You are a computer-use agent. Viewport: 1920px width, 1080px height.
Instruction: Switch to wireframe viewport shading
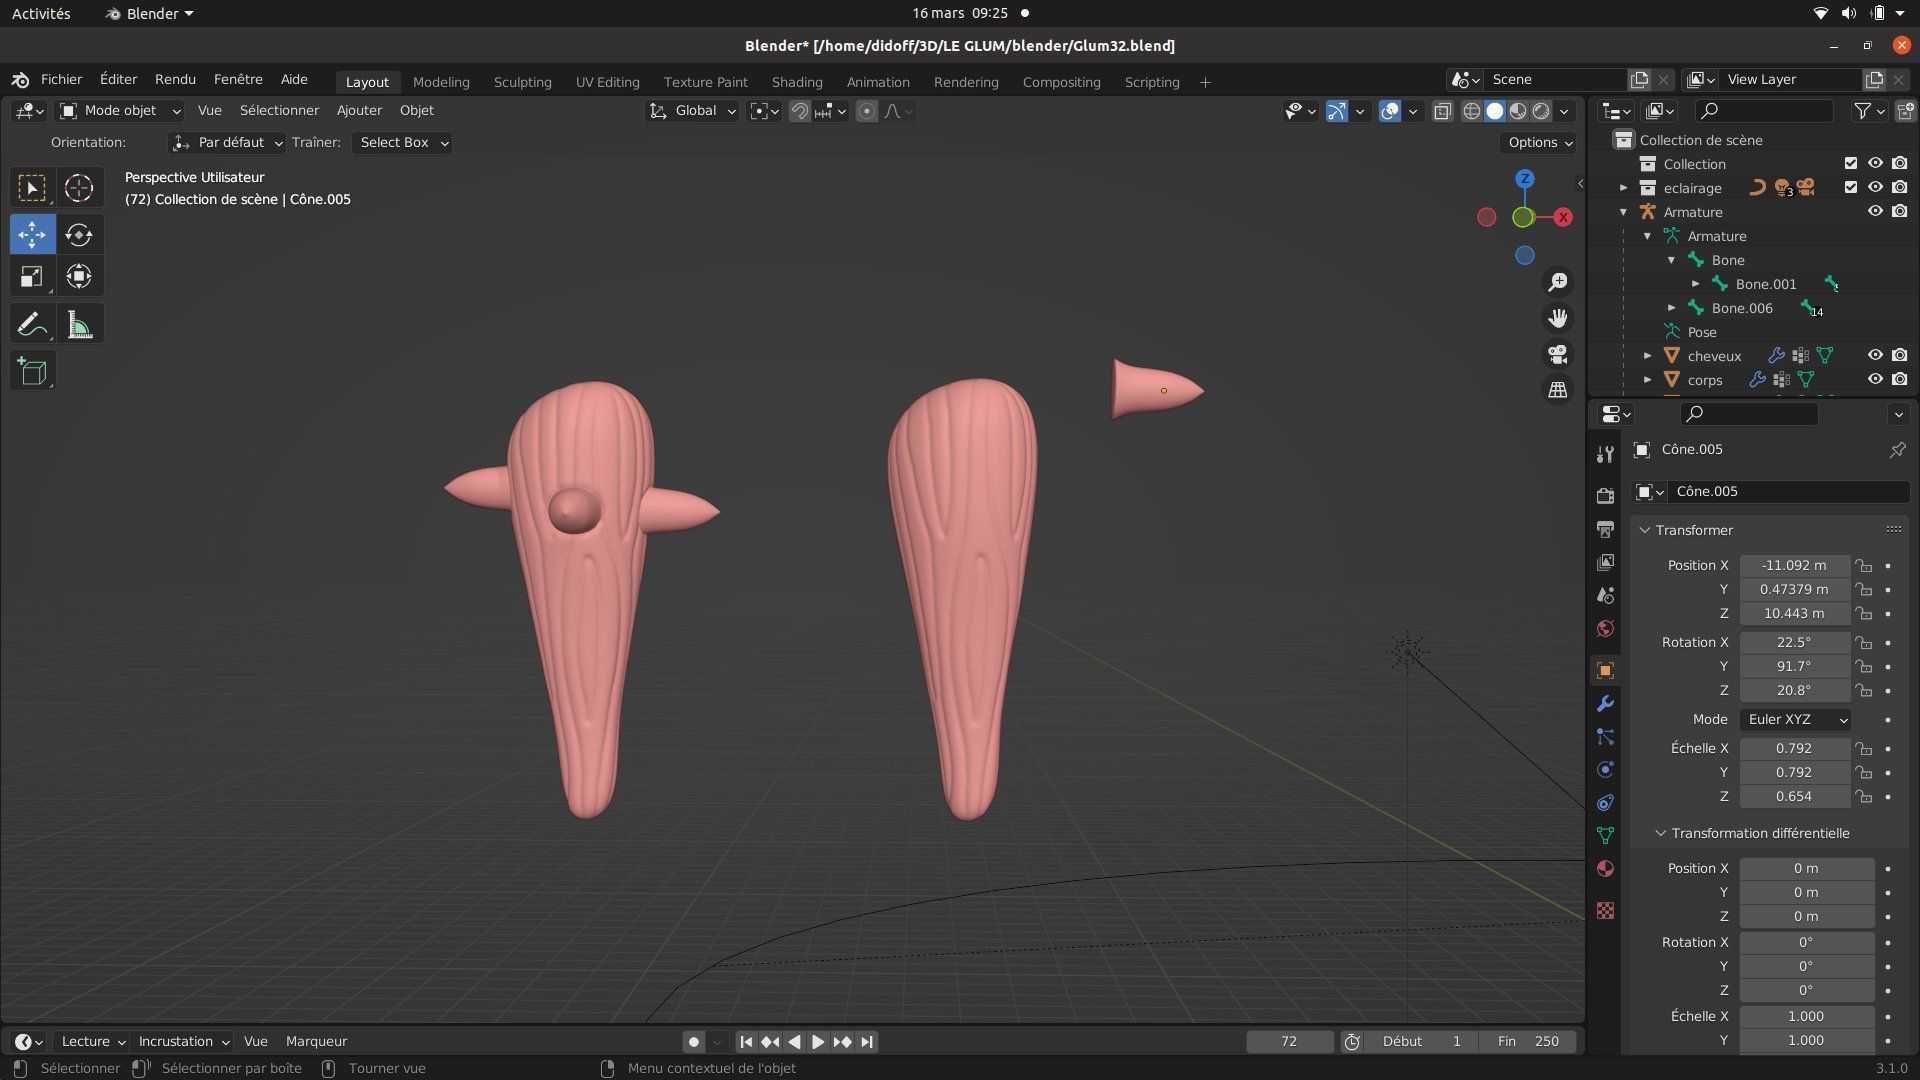click(x=1472, y=111)
